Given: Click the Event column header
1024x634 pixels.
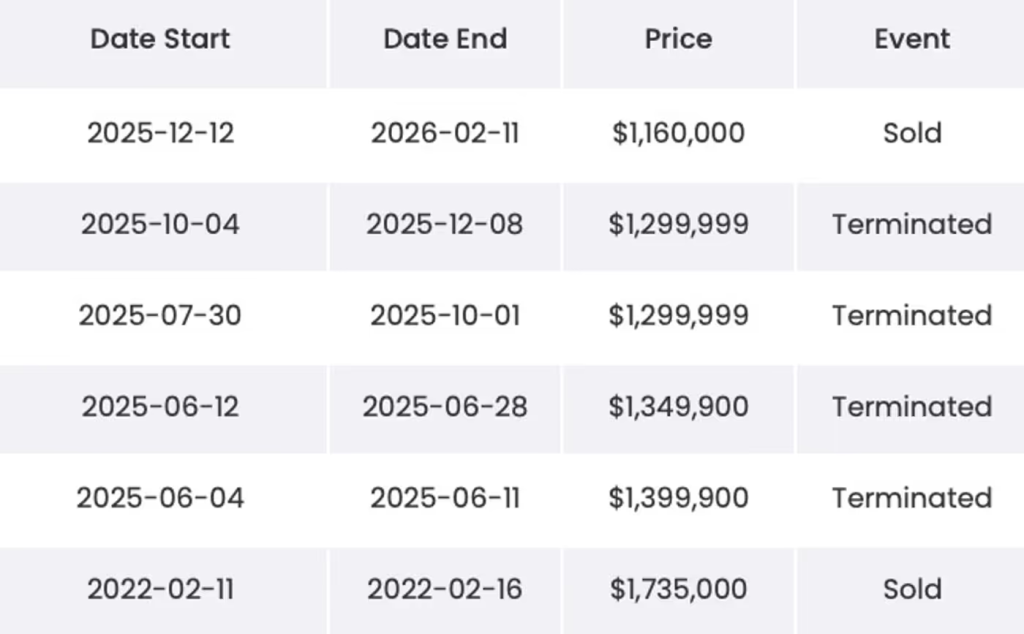Looking at the screenshot, I should pyautogui.click(x=912, y=39).
